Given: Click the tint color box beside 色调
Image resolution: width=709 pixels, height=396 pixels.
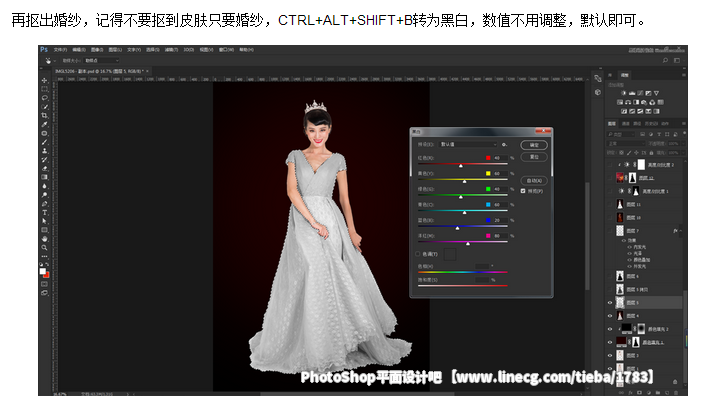Looking at the screenshot, I should [x=450, y=254].
